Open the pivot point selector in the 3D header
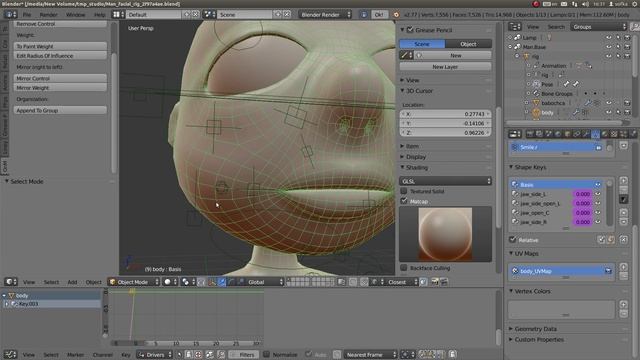 (x=188, y=282)
